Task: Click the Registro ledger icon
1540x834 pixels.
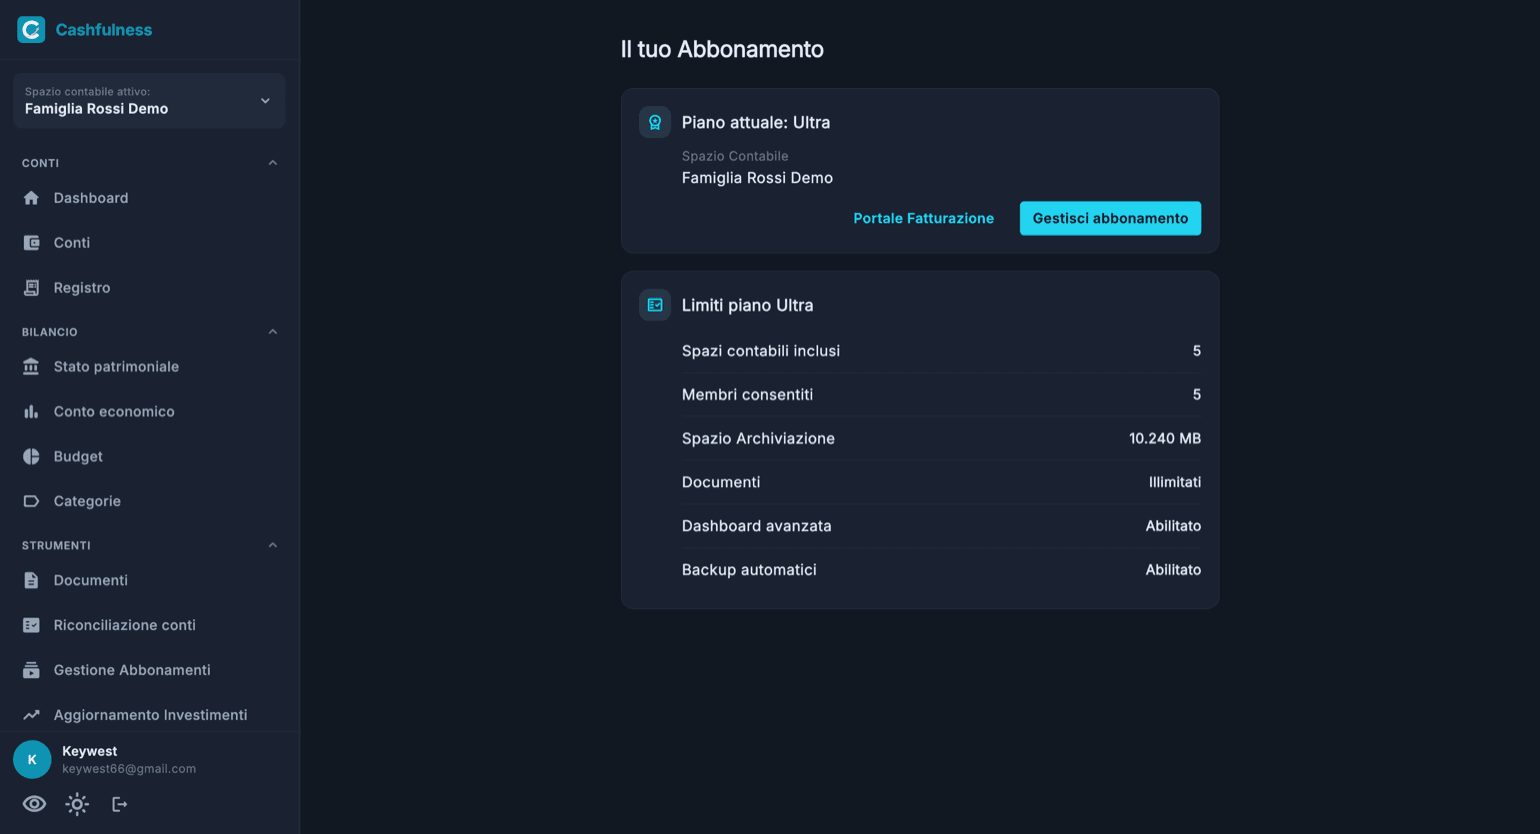Action: (31, 288)
